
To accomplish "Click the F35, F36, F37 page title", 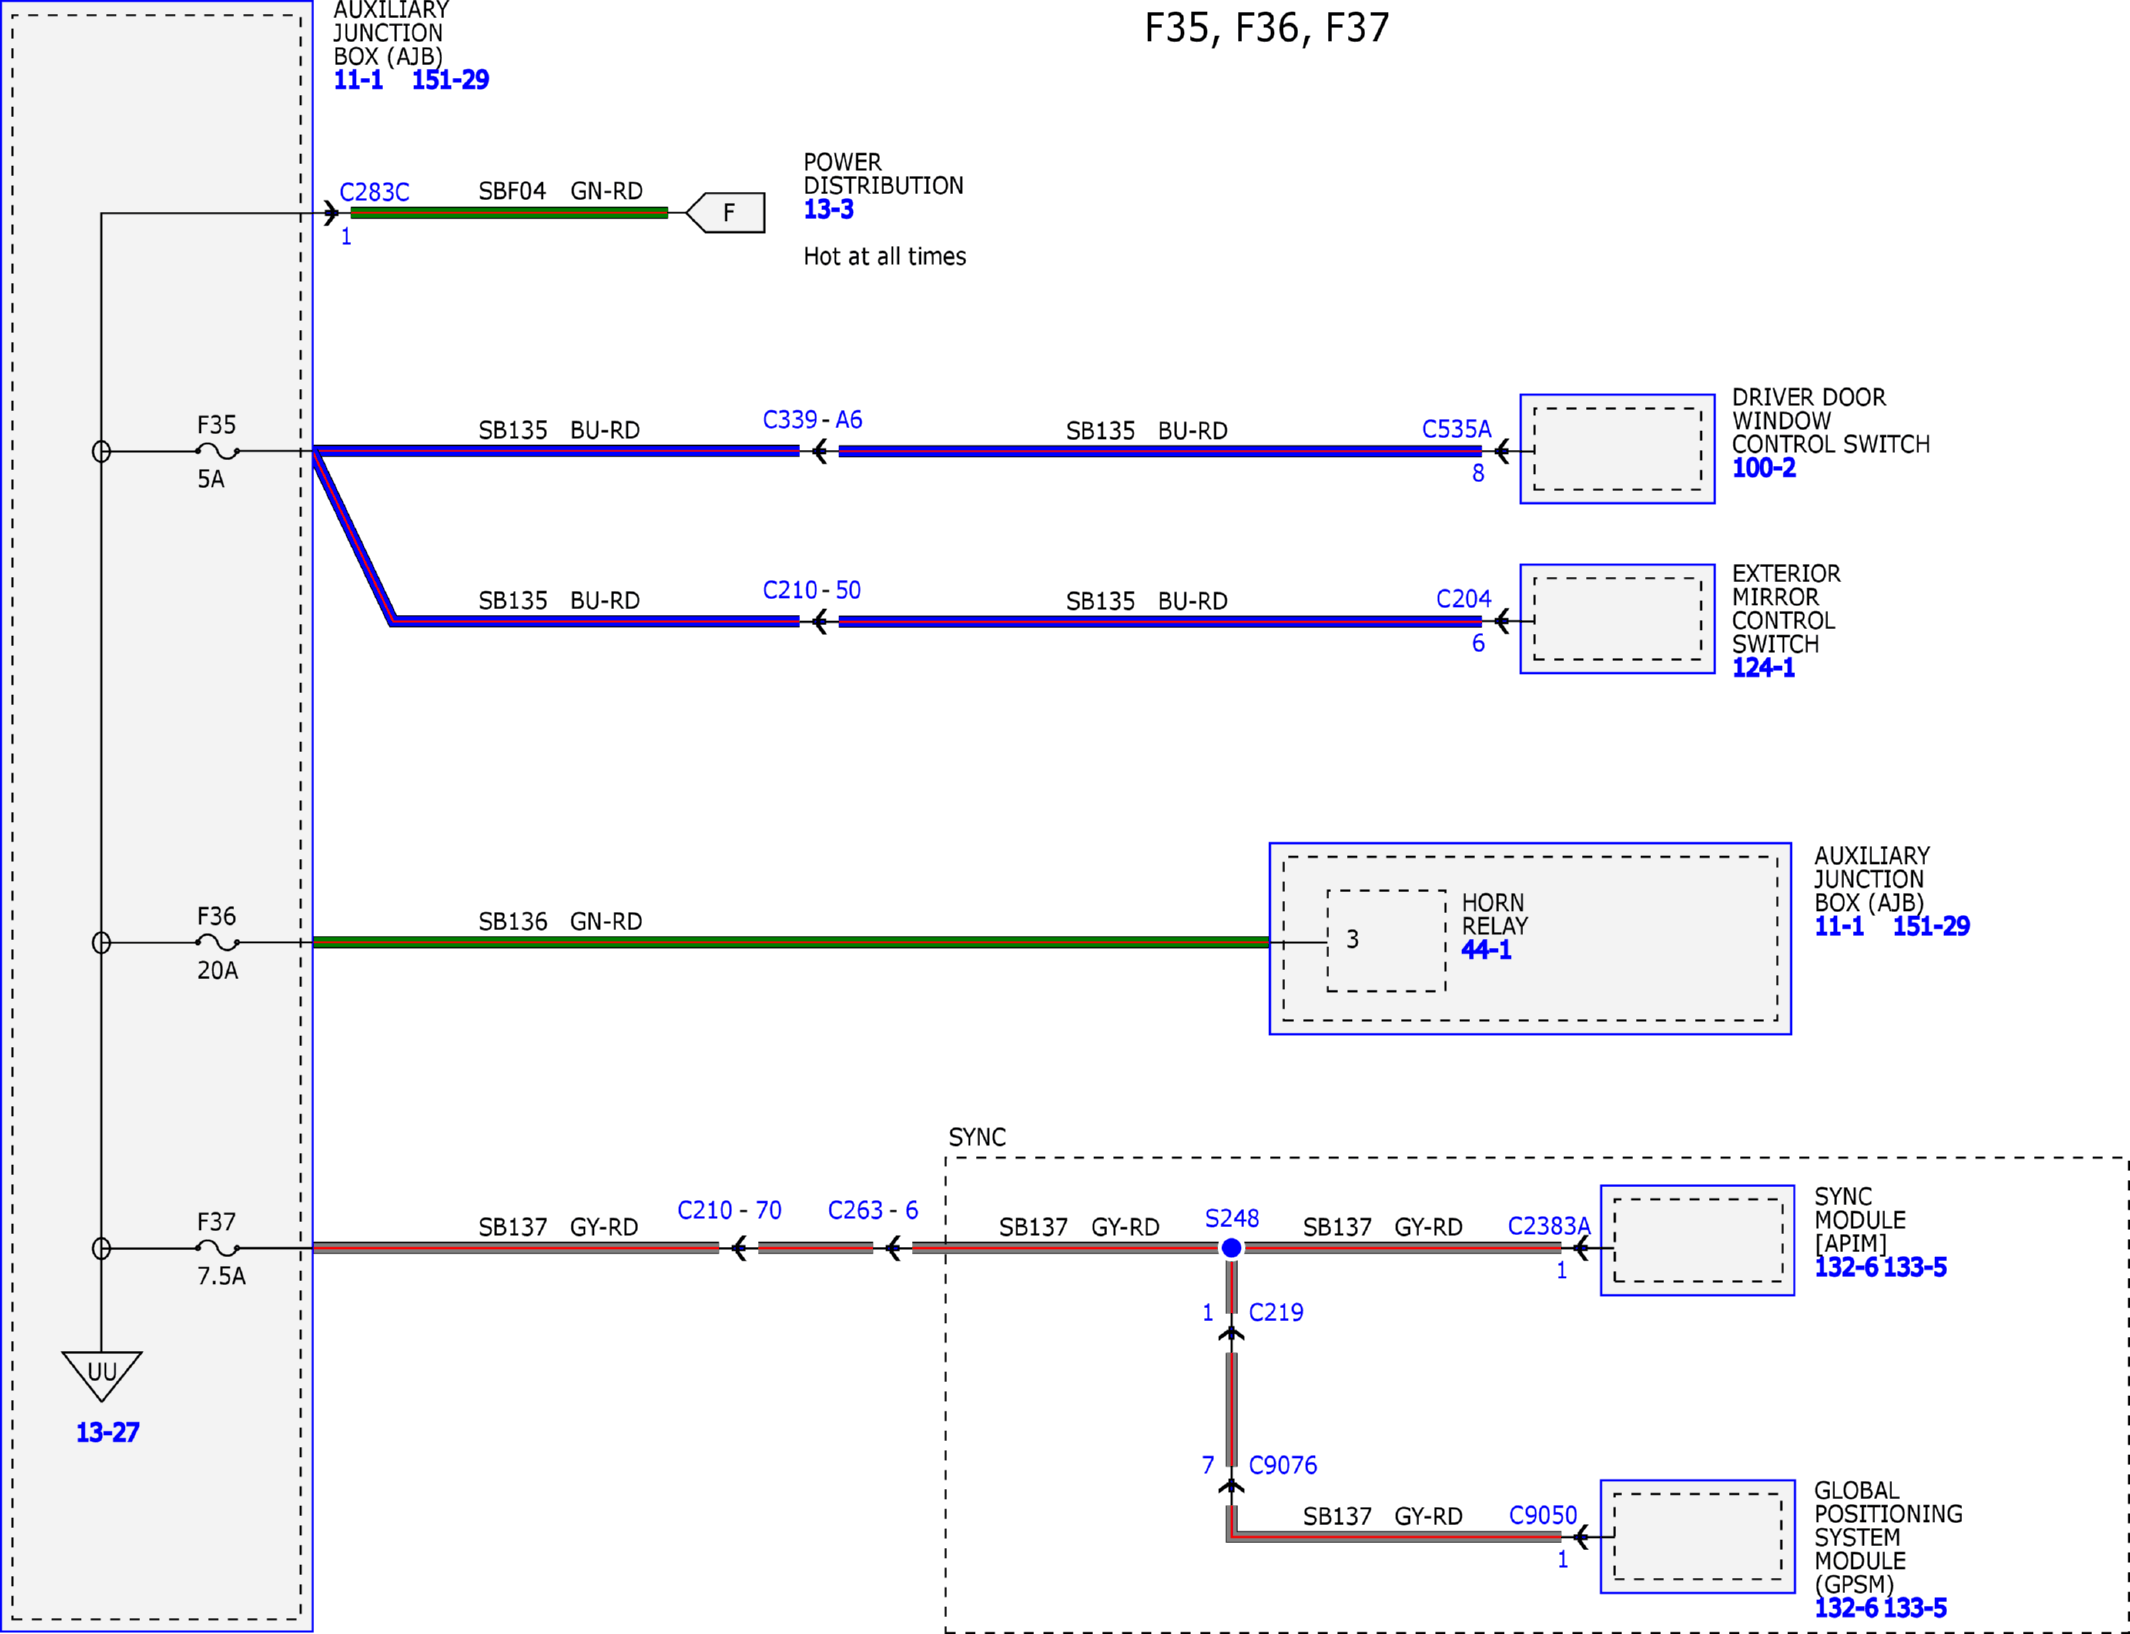I will (1266, 27).
